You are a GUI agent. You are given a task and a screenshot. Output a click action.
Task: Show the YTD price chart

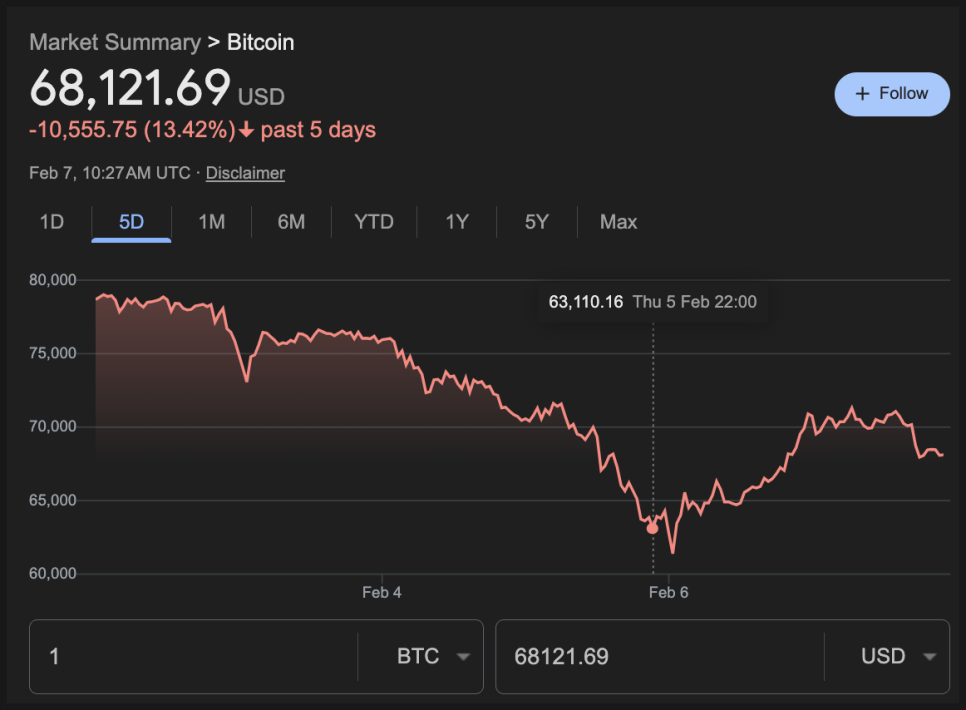(x=374, y=222)
